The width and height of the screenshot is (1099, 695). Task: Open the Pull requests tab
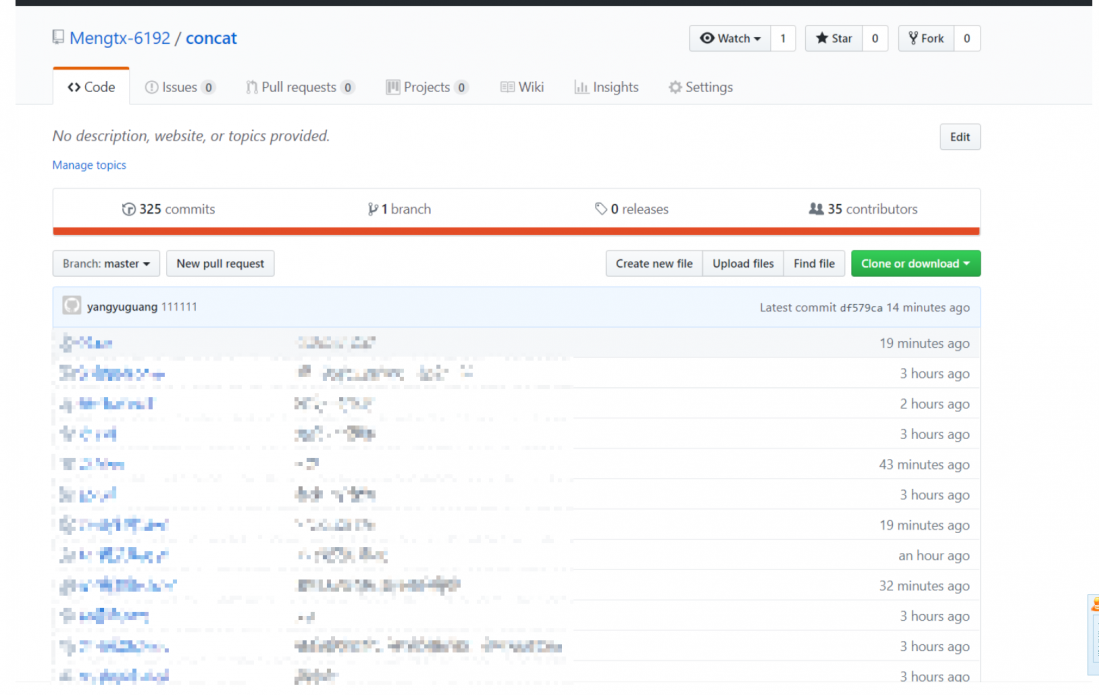[x=300, y=87]
